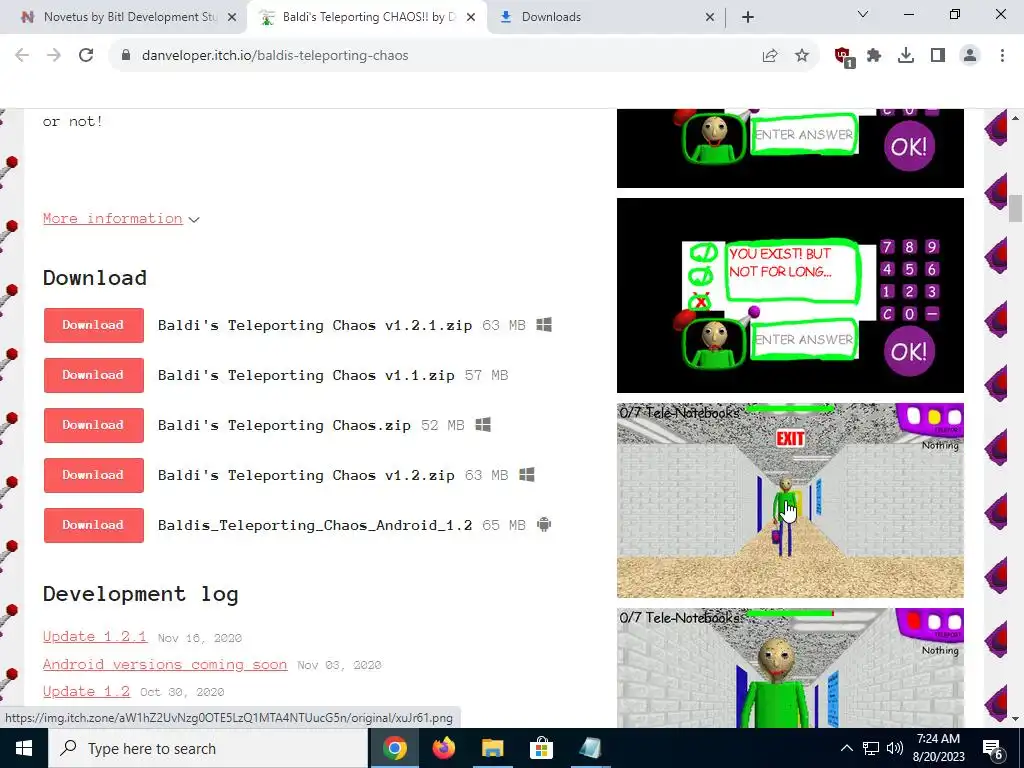Open Chrome from the taskbar

[x=394, y=748]
